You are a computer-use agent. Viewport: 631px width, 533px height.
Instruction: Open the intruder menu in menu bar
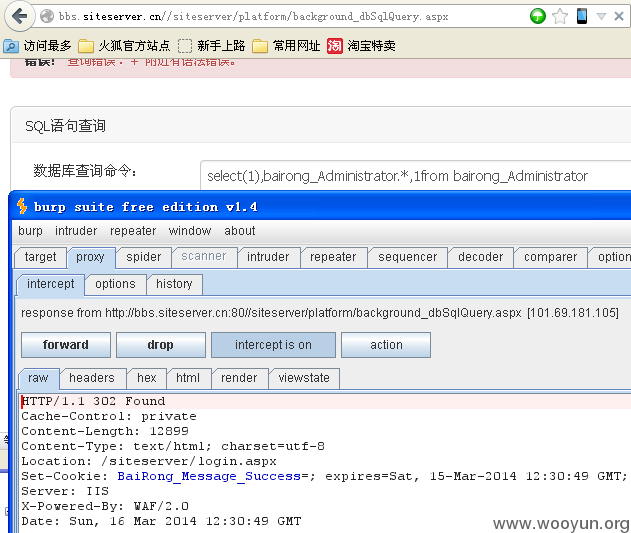pos(76,231)
